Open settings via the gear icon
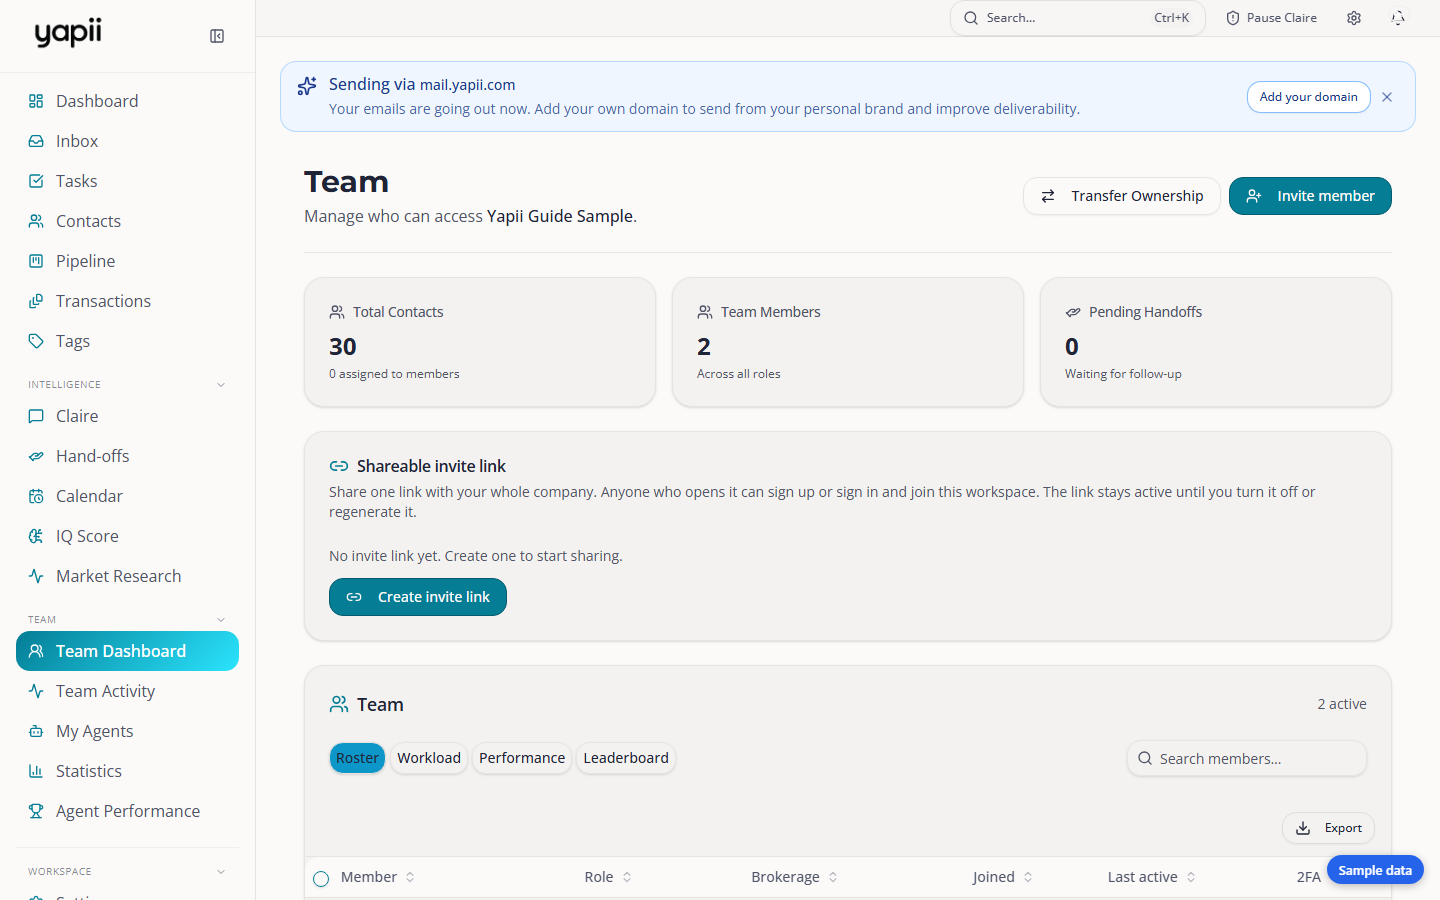This screenshot has height=900, width=1440. 1354,18
